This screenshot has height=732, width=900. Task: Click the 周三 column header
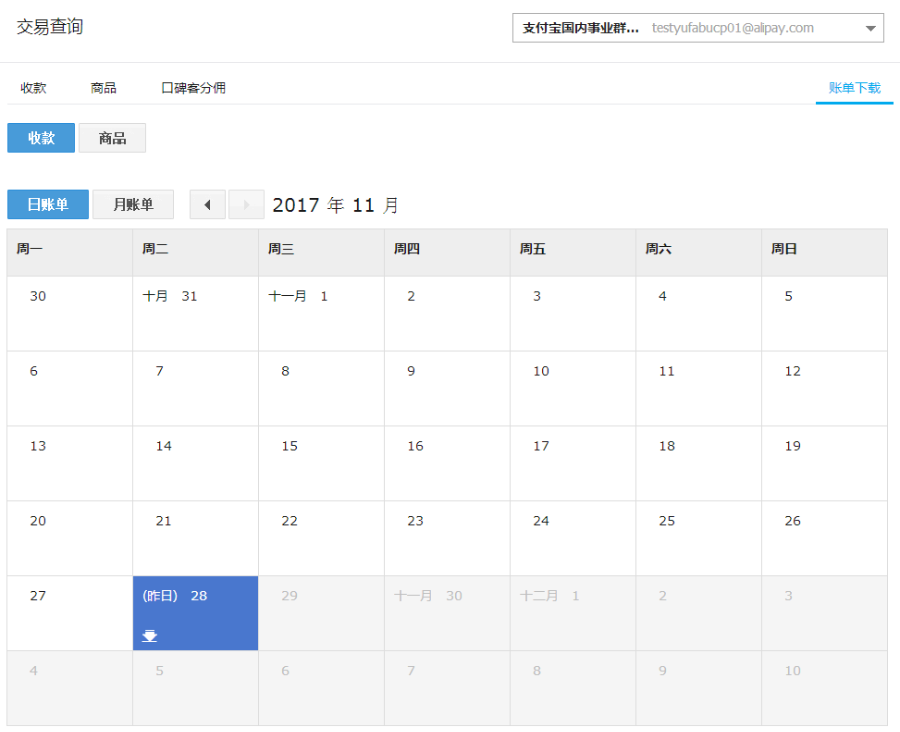pos(321,253)
